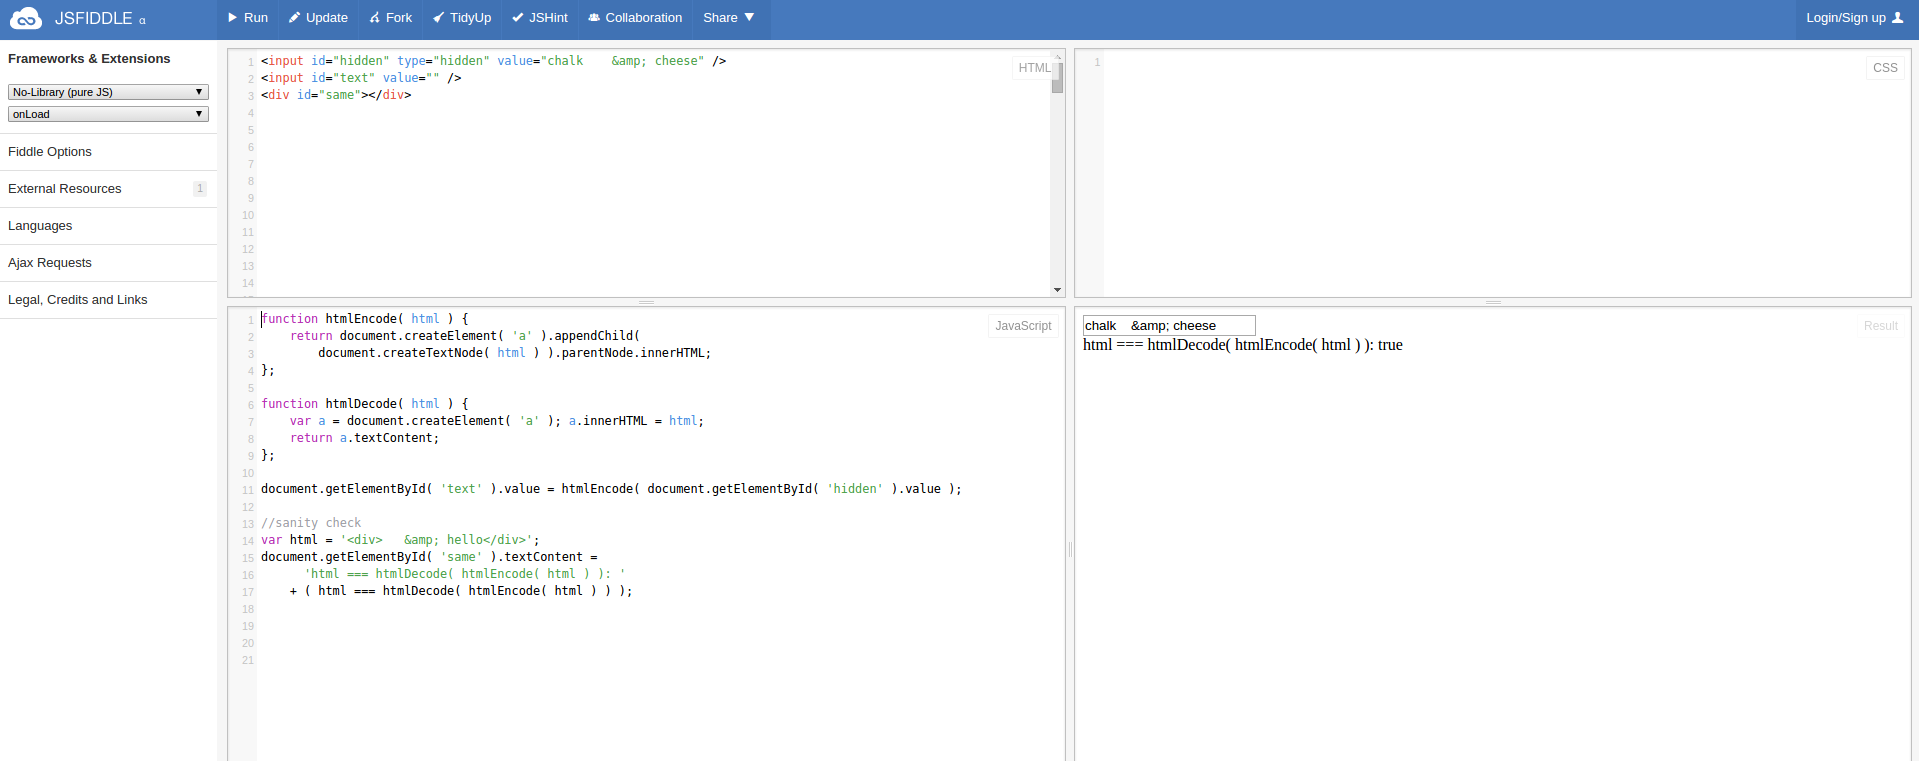Run JSHint via its checkmark icon
Image resolution: width=1919 pixels, height=761 pixels.
517,18
